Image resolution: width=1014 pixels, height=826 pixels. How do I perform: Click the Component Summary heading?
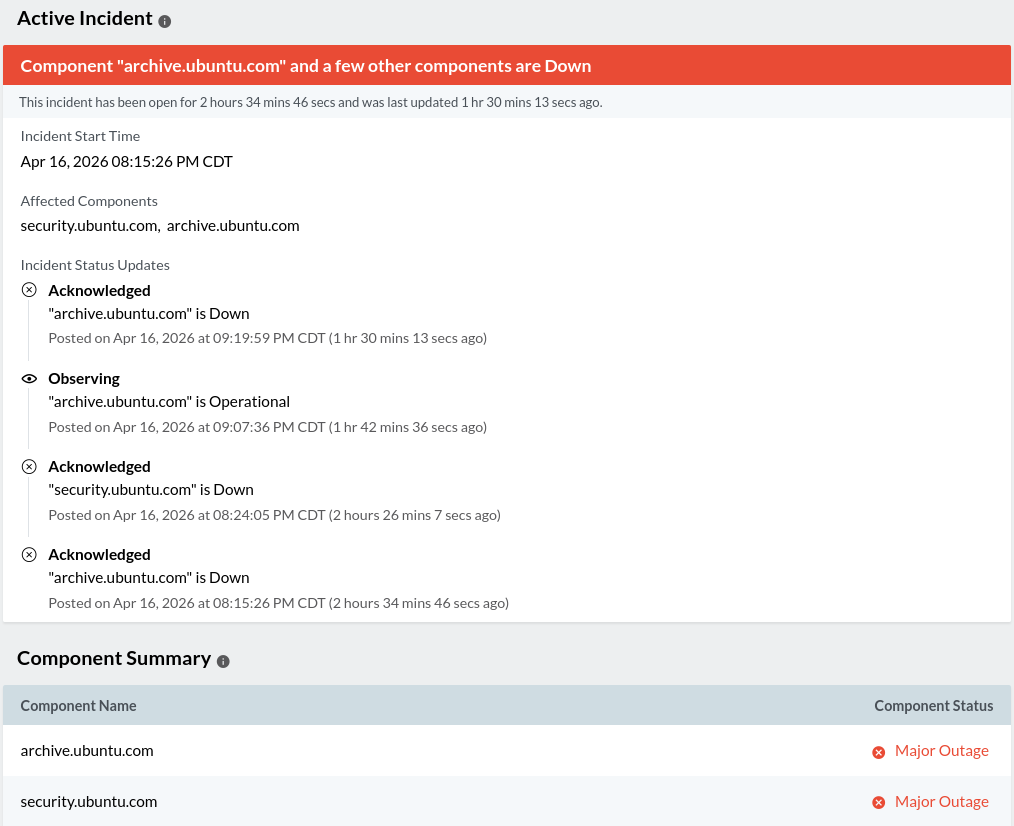114,658
